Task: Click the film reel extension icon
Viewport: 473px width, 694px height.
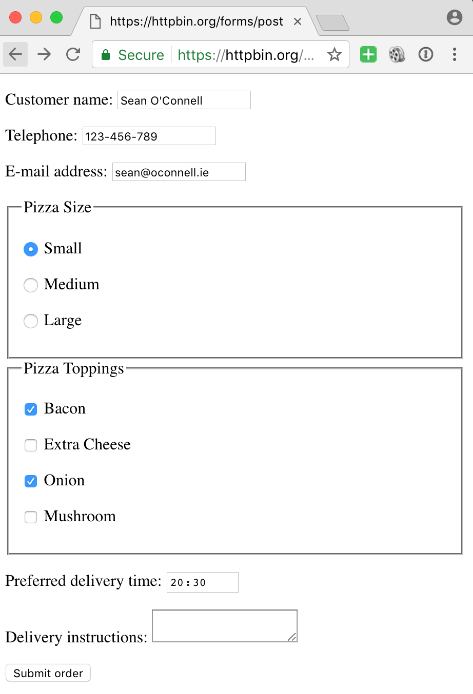Action: pyautogui.click(x=397, y=54)
